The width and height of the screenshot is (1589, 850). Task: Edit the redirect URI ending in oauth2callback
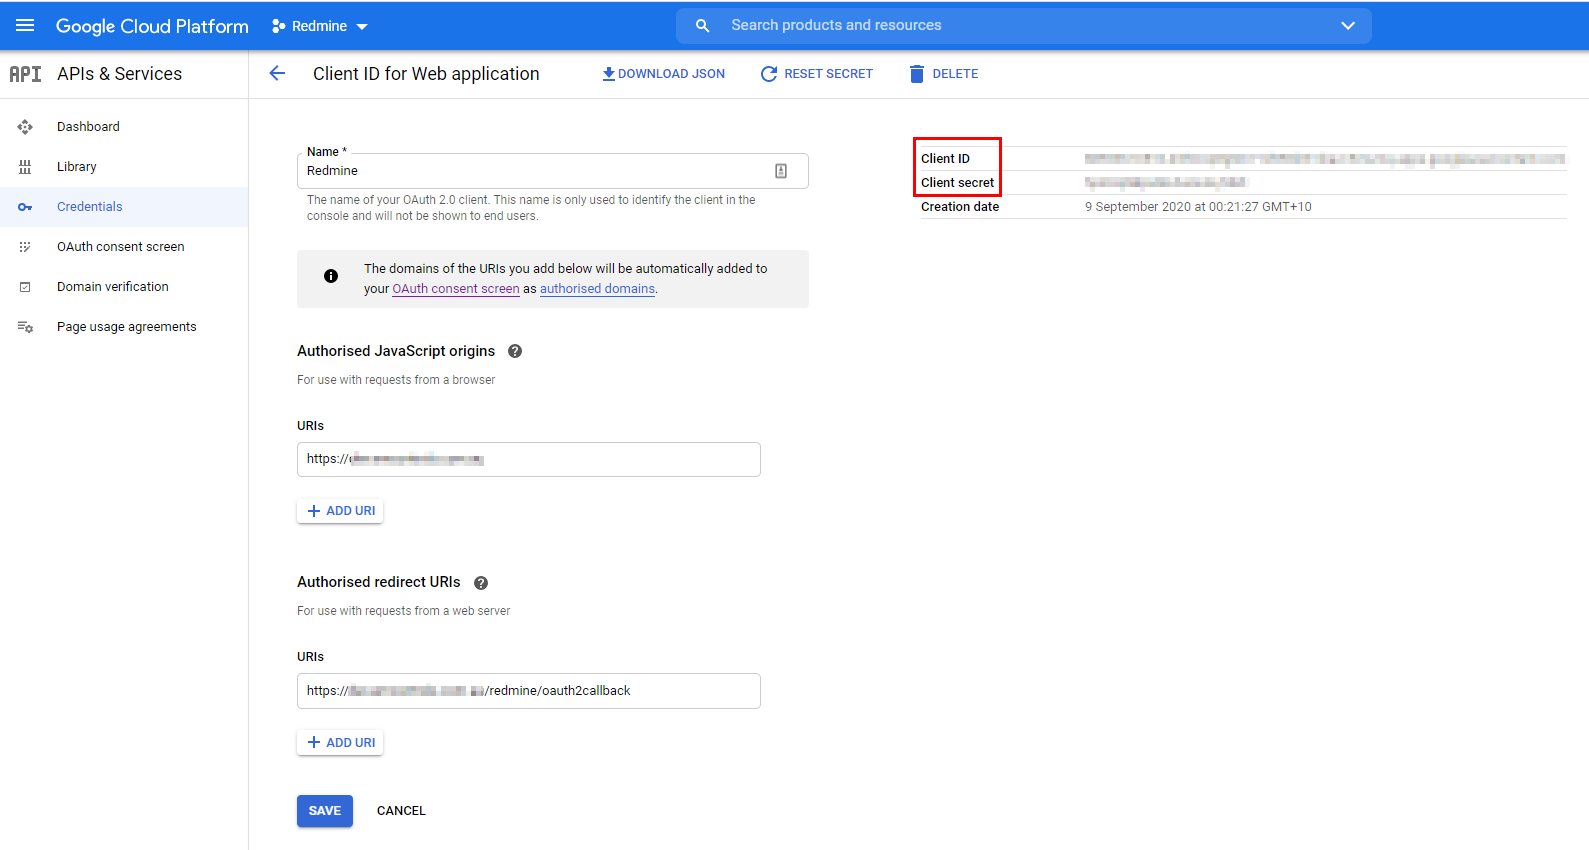(529, 691)
